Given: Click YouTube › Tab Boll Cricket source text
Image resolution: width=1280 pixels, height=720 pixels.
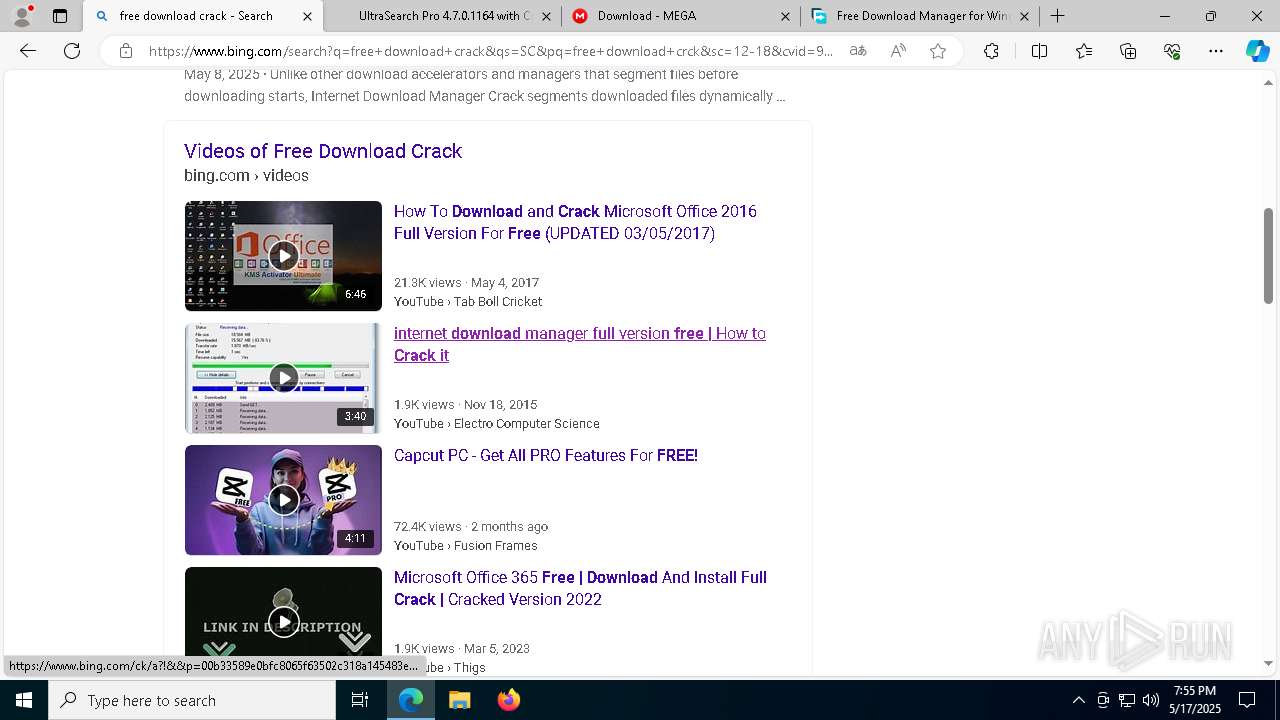Looking at the screenshot, I should click(468, 302).
